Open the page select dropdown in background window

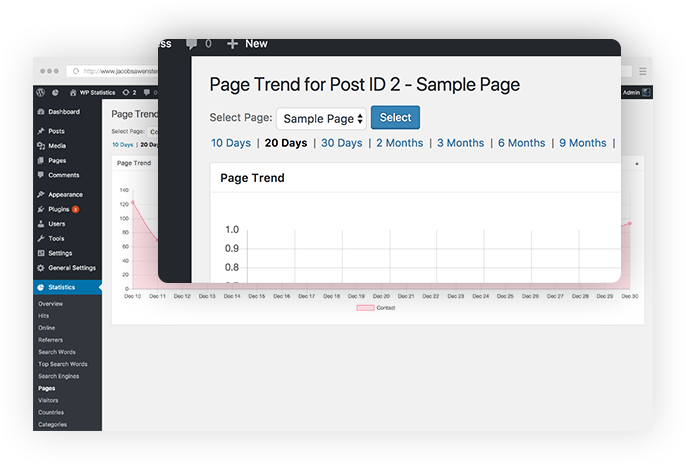tap(152, 131)
